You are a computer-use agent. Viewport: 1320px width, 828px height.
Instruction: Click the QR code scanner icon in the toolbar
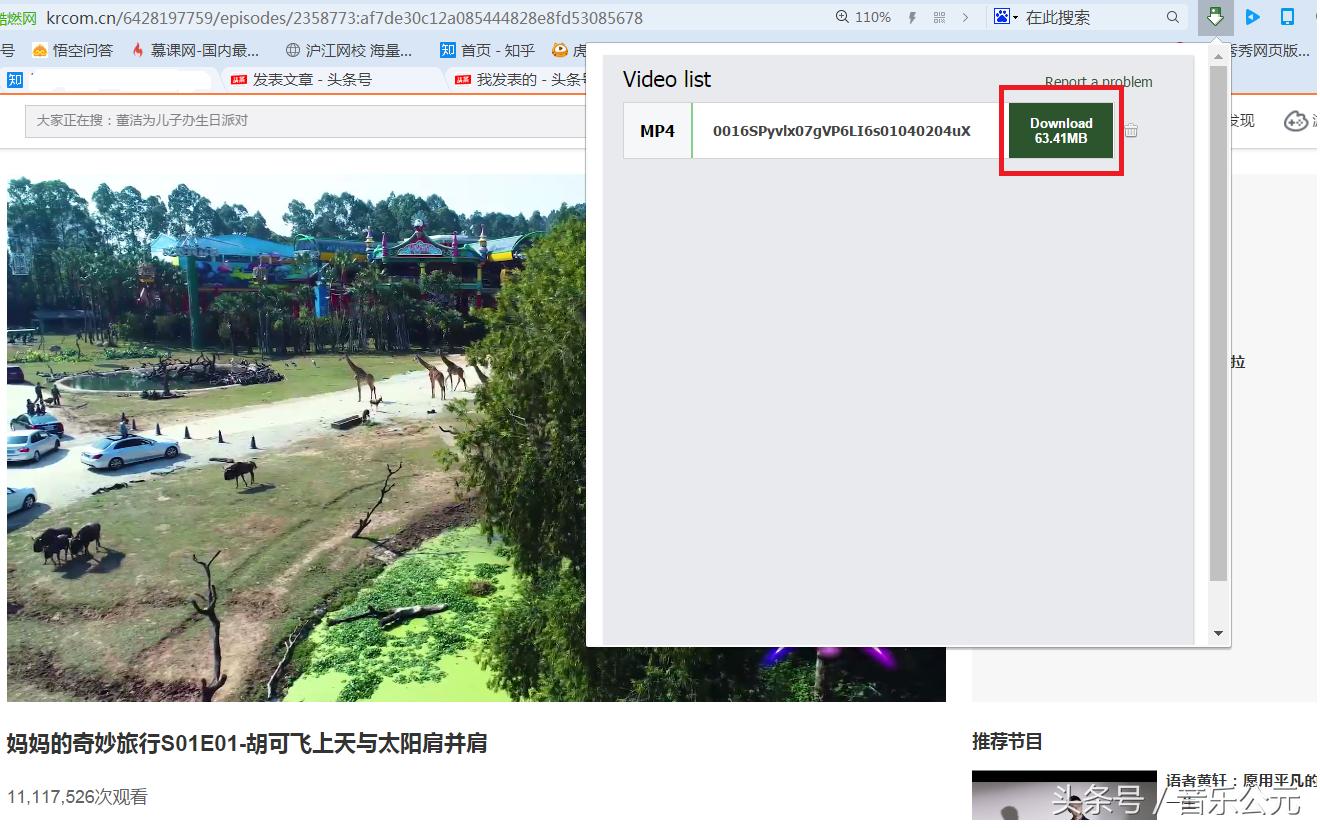tap(938, 17)
